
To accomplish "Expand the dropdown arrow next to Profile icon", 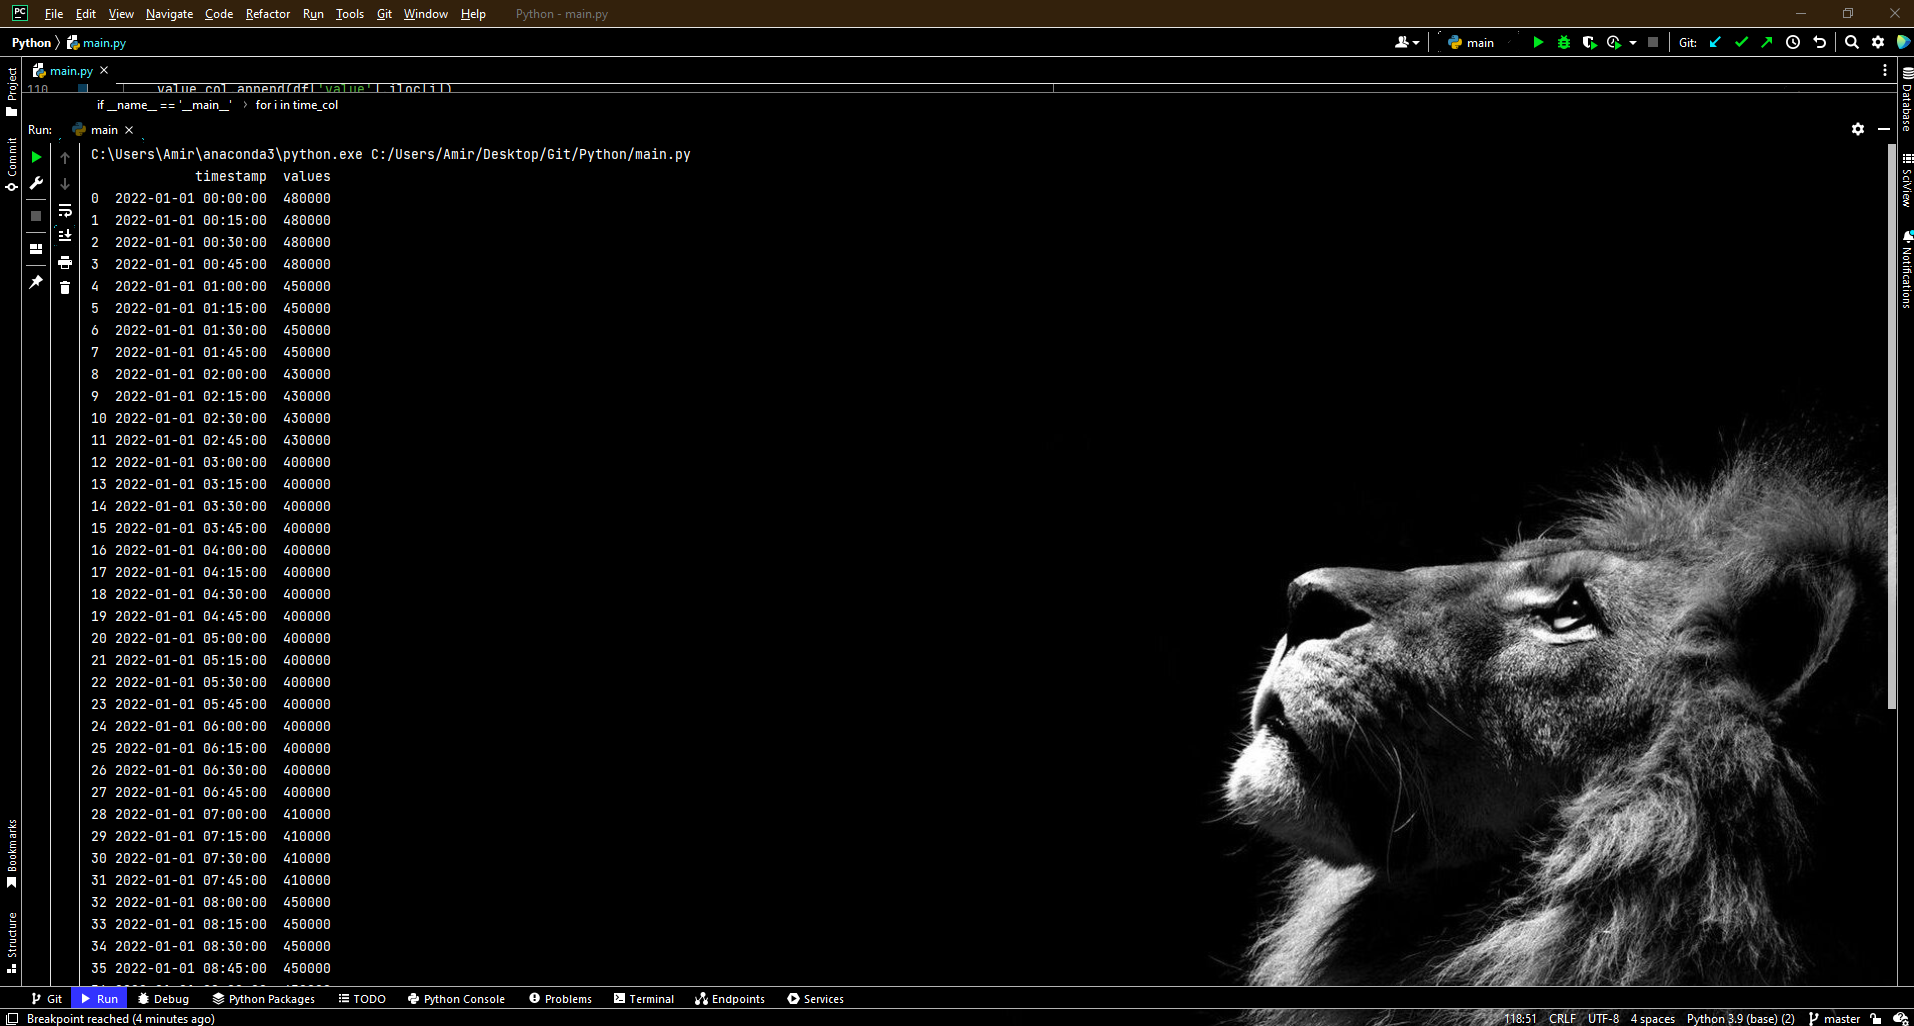I will (x=1633, y=42).
